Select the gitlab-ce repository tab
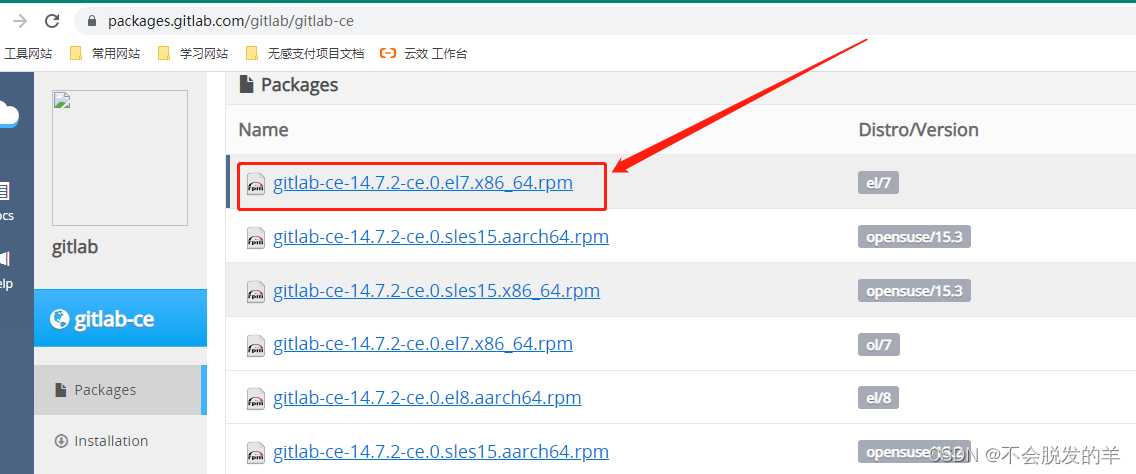Viewport: 1136px width, 474px height. (120, 318)
